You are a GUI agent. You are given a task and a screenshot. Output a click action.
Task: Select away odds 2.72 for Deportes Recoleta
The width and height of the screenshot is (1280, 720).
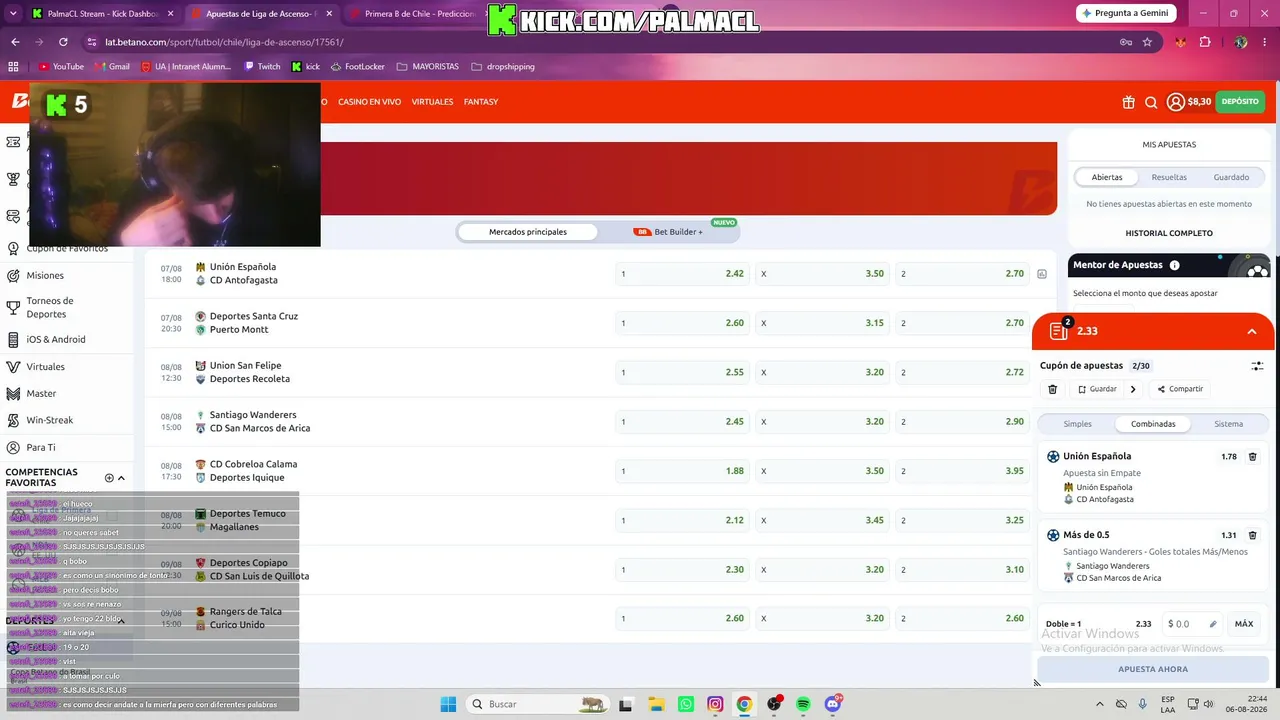point(962,372)
